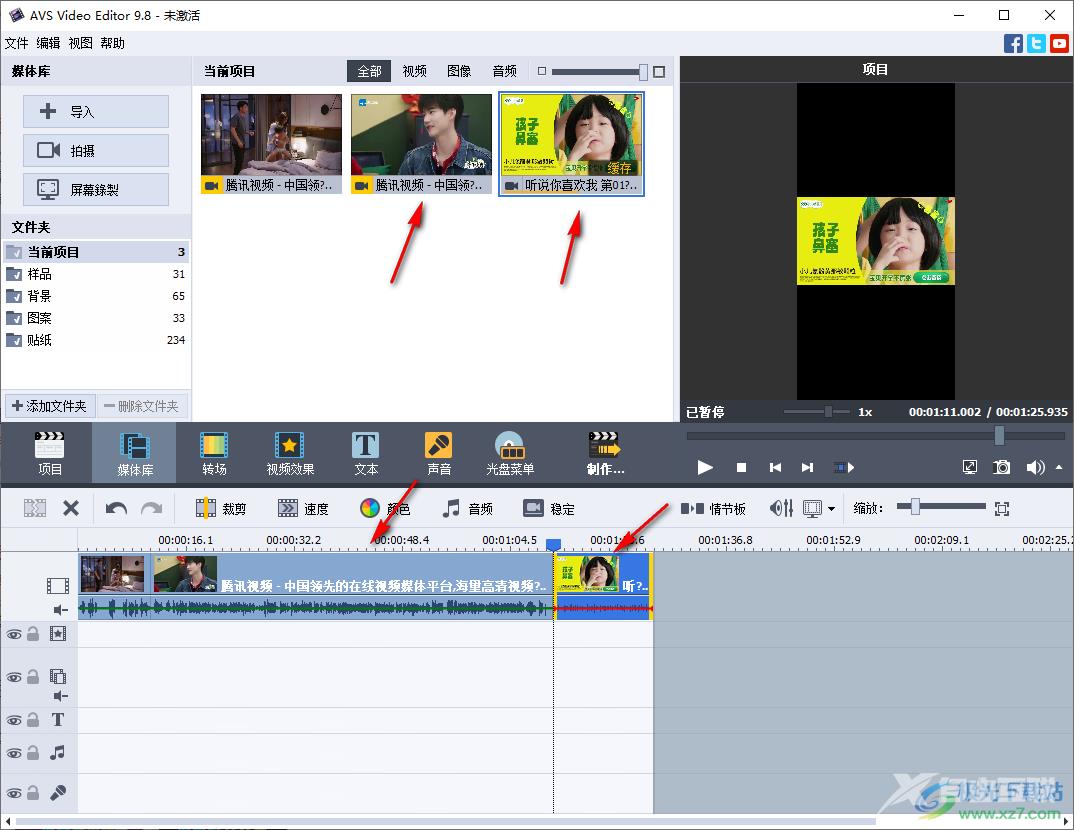1074x830 pixels.
Task: Open the Twitter link icon
Action: coord(1036,43)
